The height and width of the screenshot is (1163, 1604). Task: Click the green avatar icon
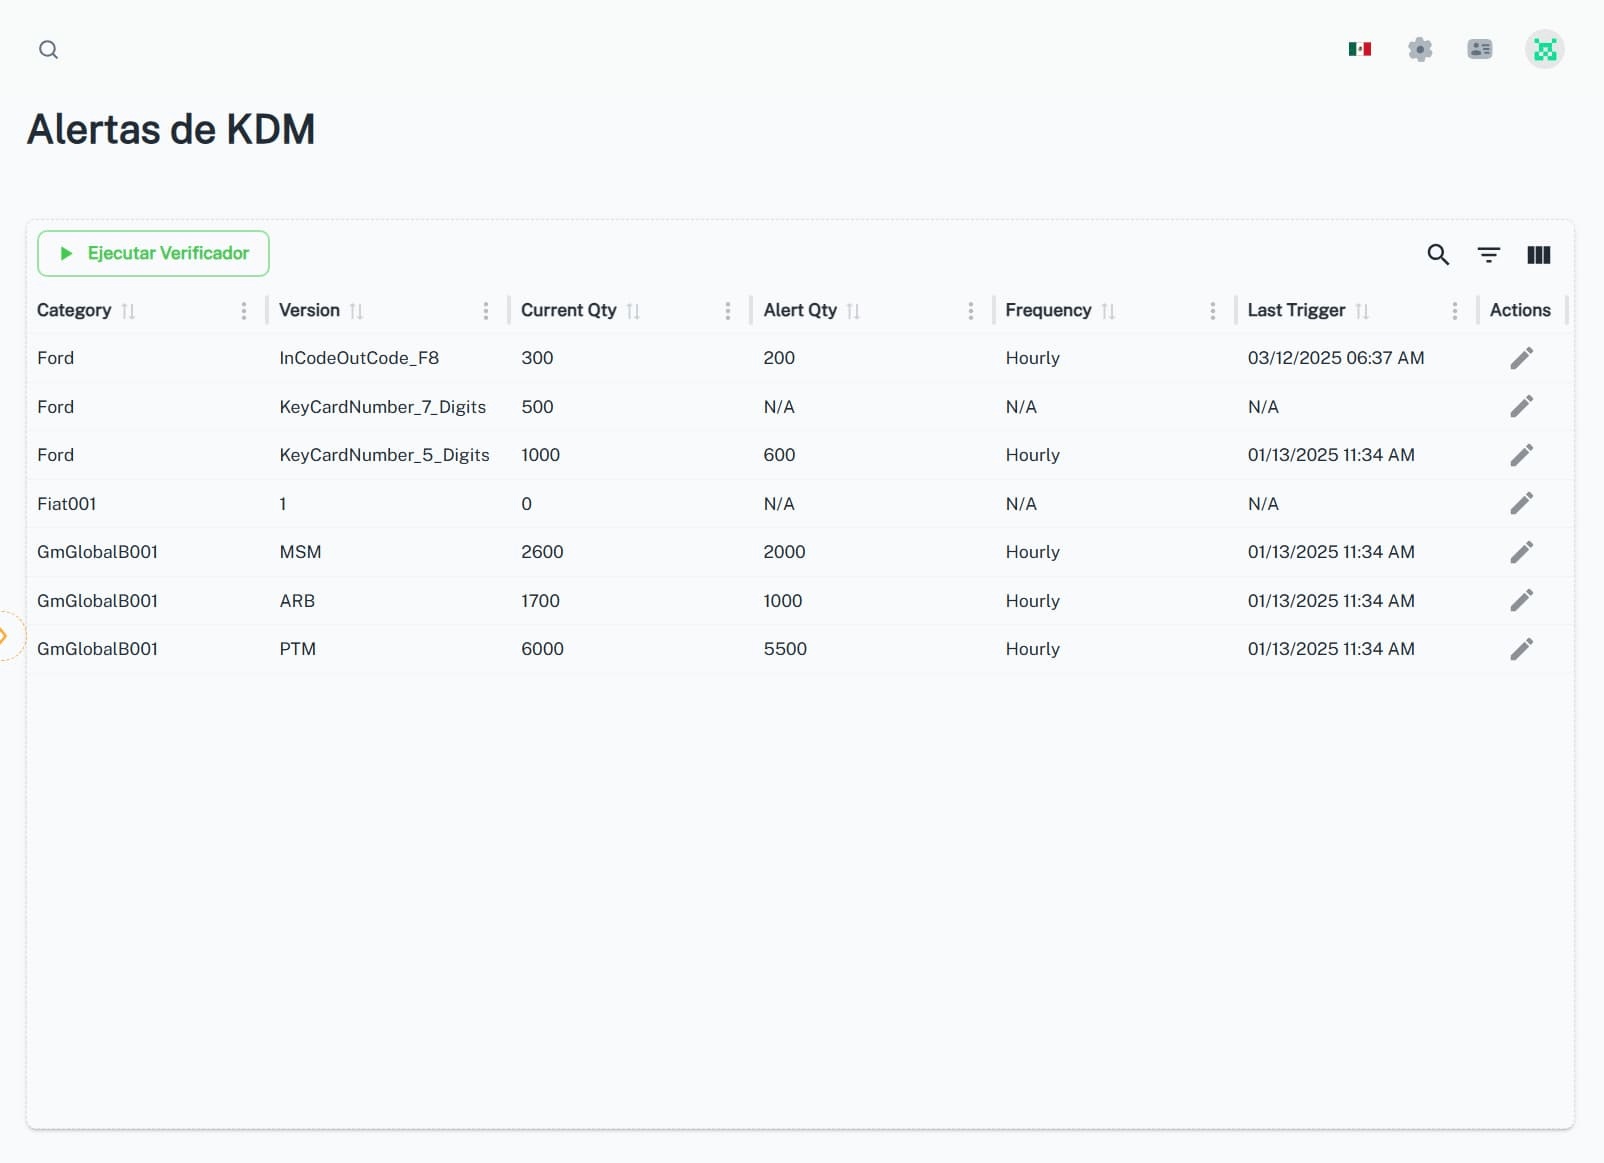coord(1545,48)
